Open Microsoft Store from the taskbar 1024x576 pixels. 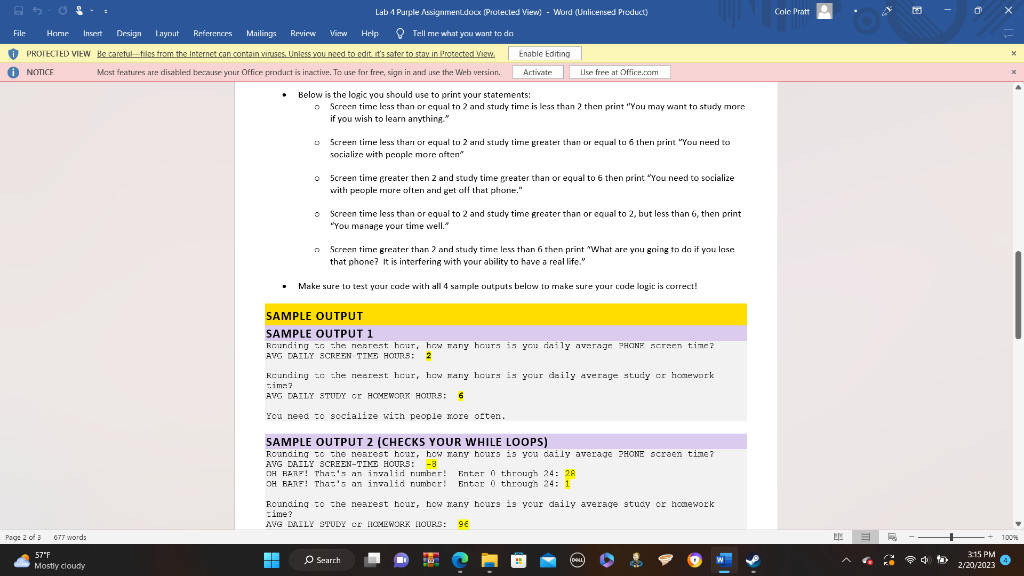pos(519,560)
